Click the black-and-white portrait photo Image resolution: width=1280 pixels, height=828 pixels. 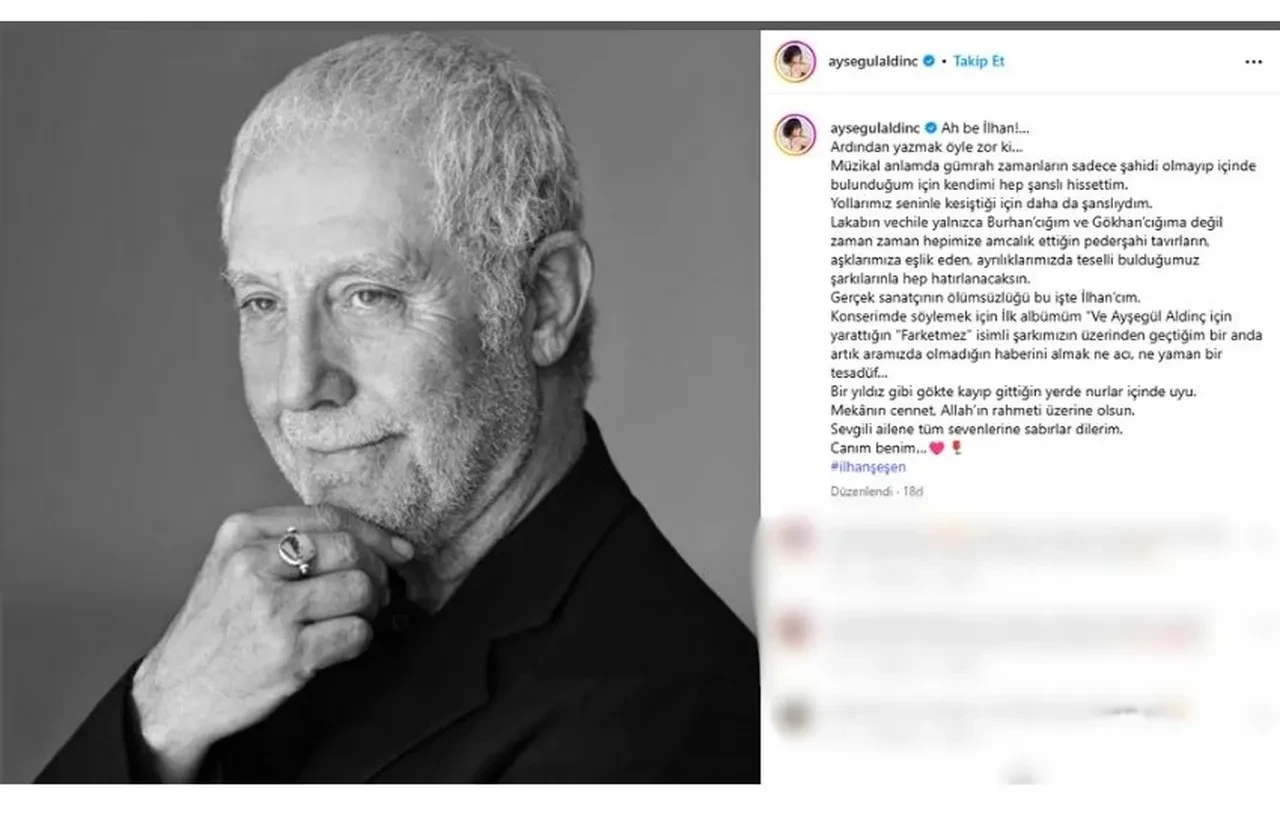coord(380,403)
